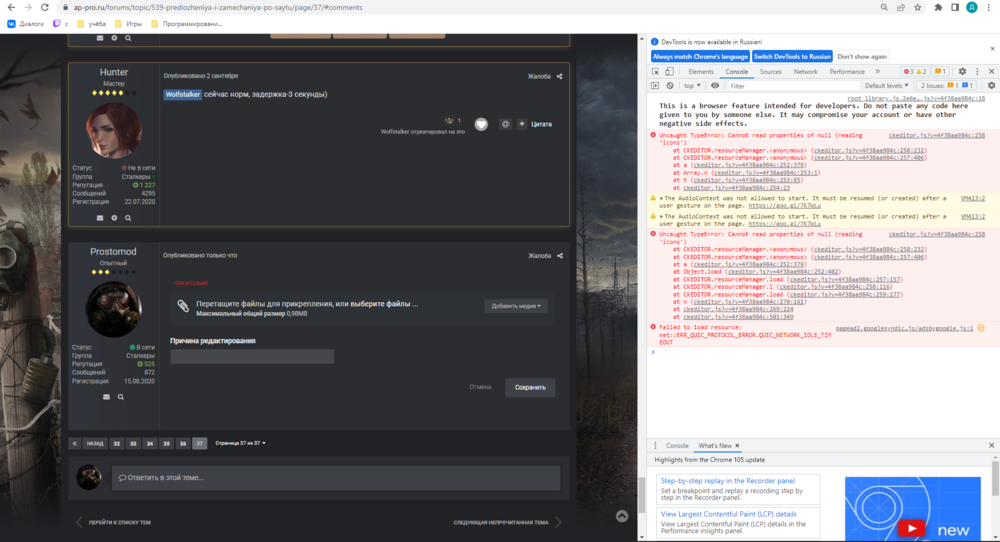Viewport: 1000px width, 542px height.
Task: Go to page 36 of the topic
Action: point(183,443)
